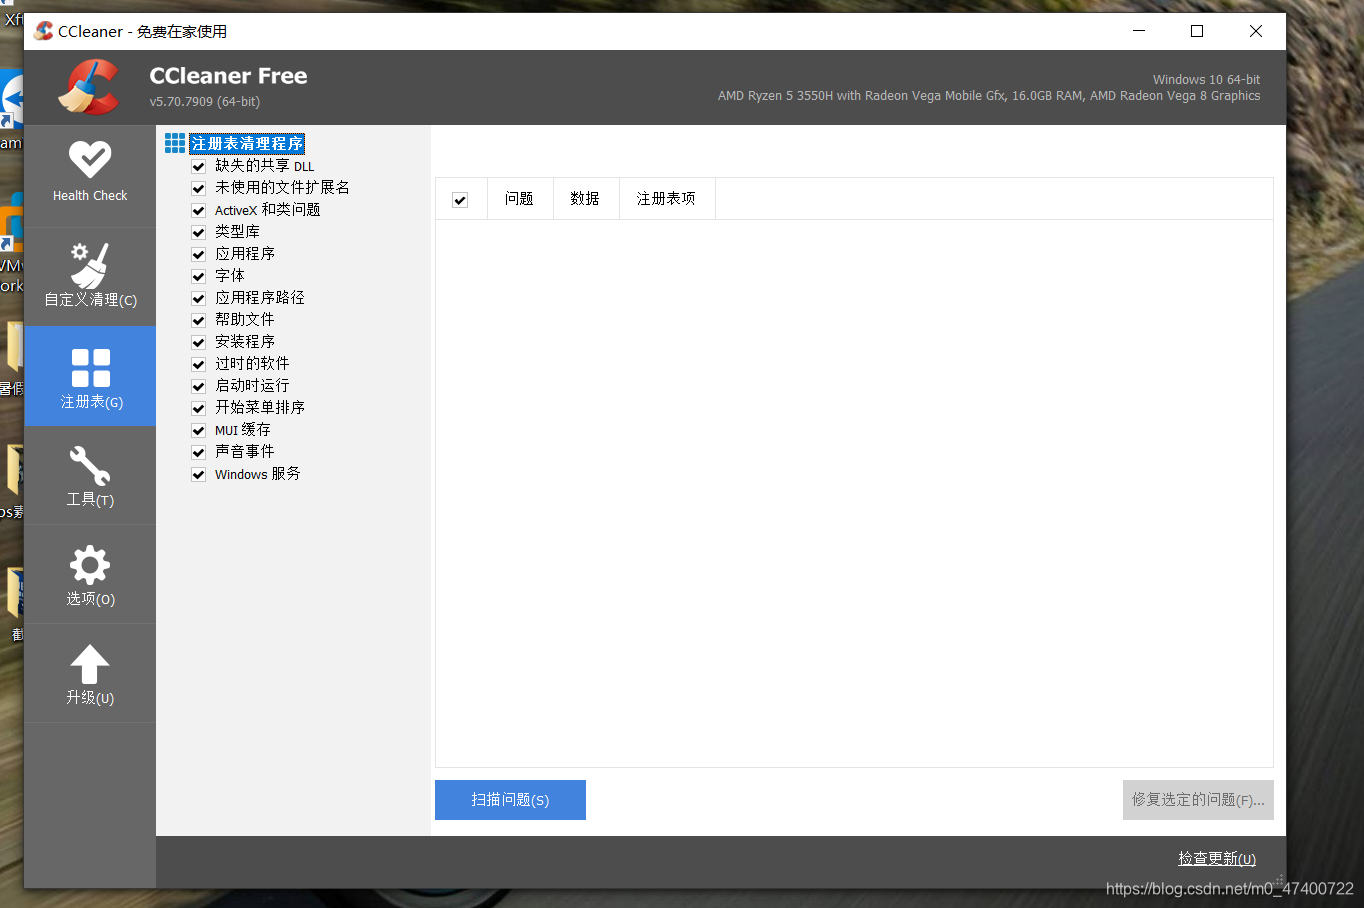The width and height of the screenshot is (1364, 908).
Task: Click the 扫描问题(S) button
Action: coord(510,800)
